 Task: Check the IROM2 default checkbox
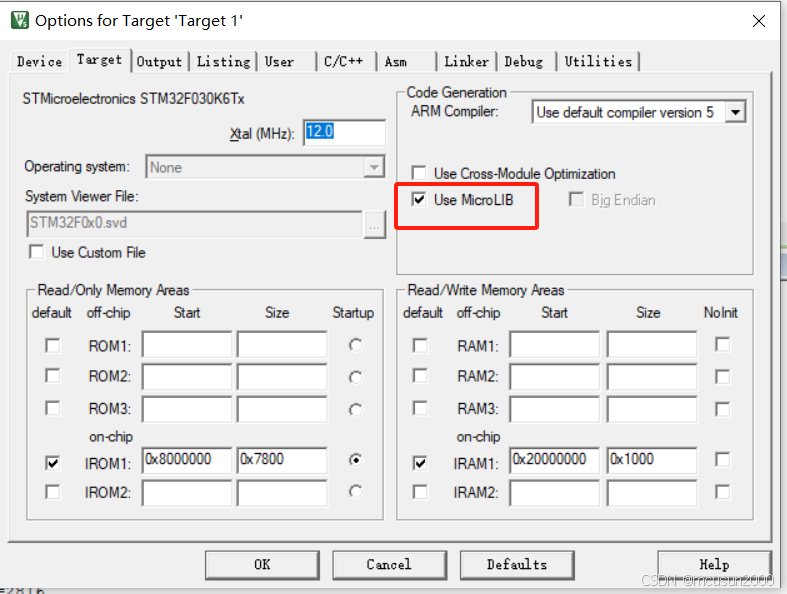click(53, 492)
